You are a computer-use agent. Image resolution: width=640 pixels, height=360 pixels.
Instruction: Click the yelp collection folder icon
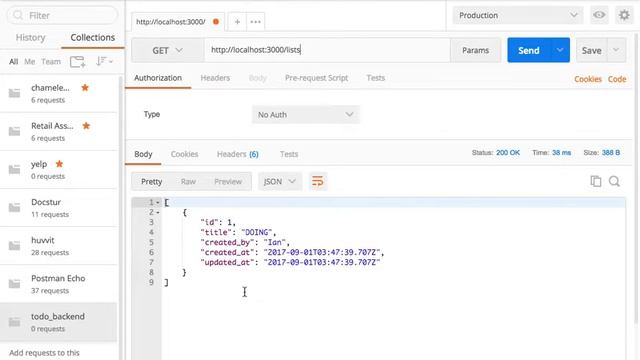15,169
